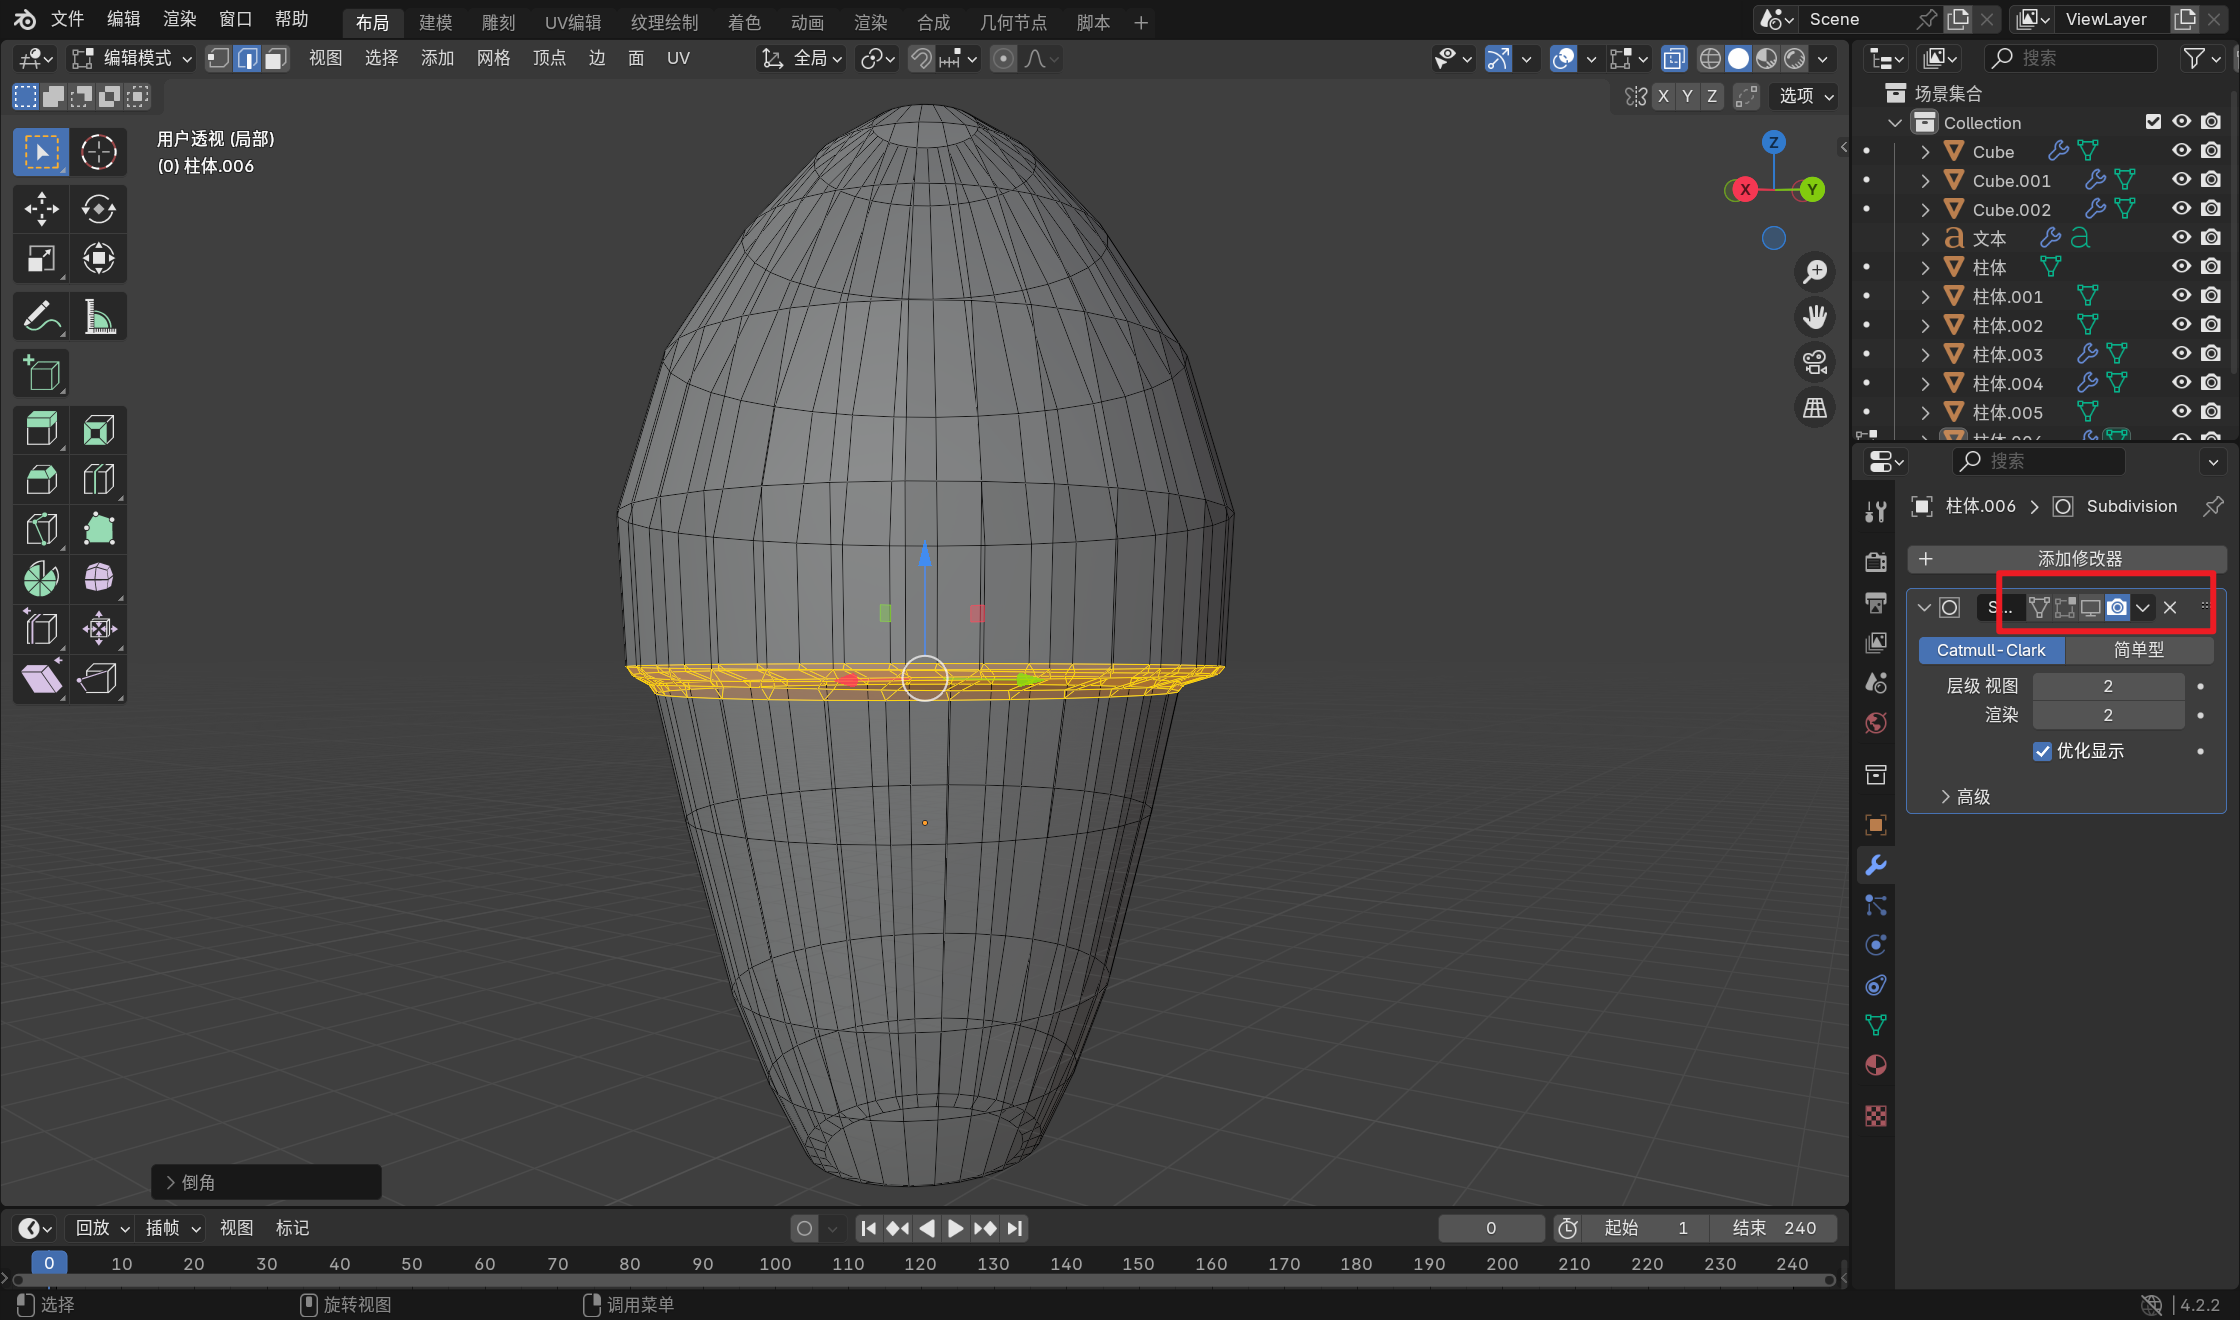Select the Extrude Region tool
The height and width of the screenshot is (1320, 2240).
40,429
